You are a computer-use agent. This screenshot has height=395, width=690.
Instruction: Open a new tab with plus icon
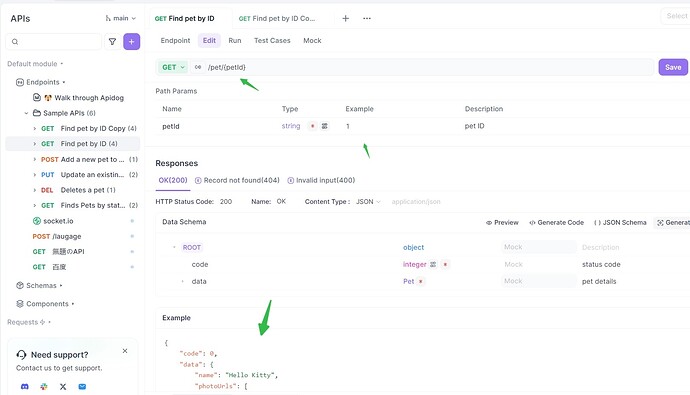tap(346, 18)
